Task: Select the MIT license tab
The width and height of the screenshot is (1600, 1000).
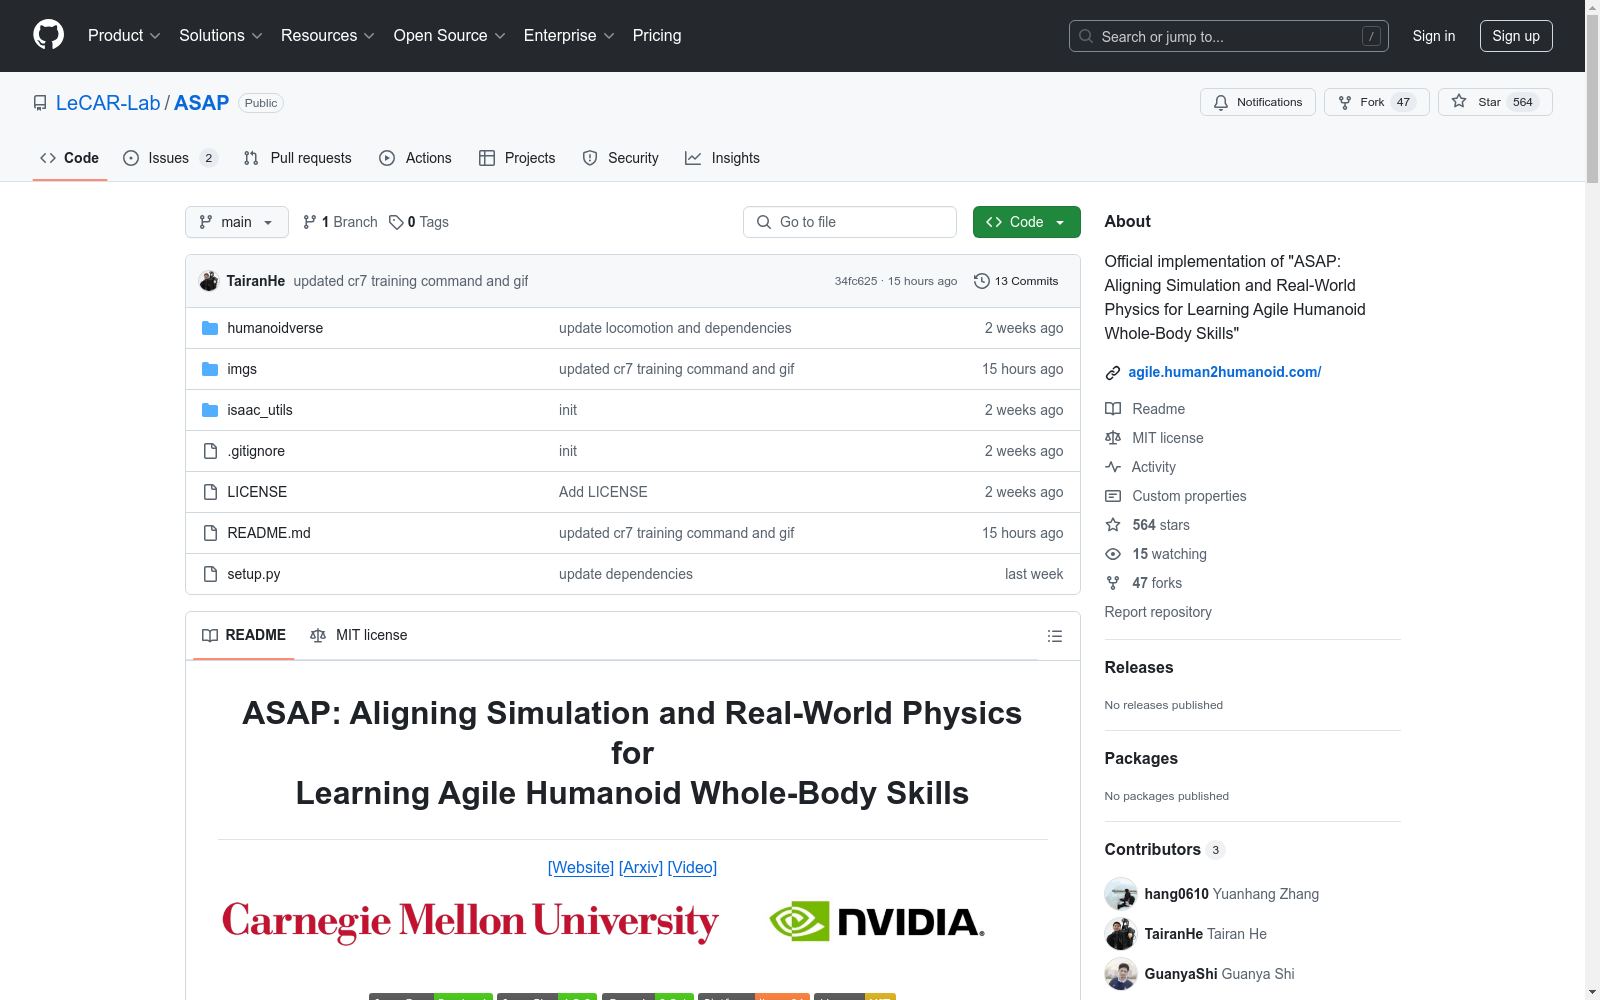Action: click(358, 635)
